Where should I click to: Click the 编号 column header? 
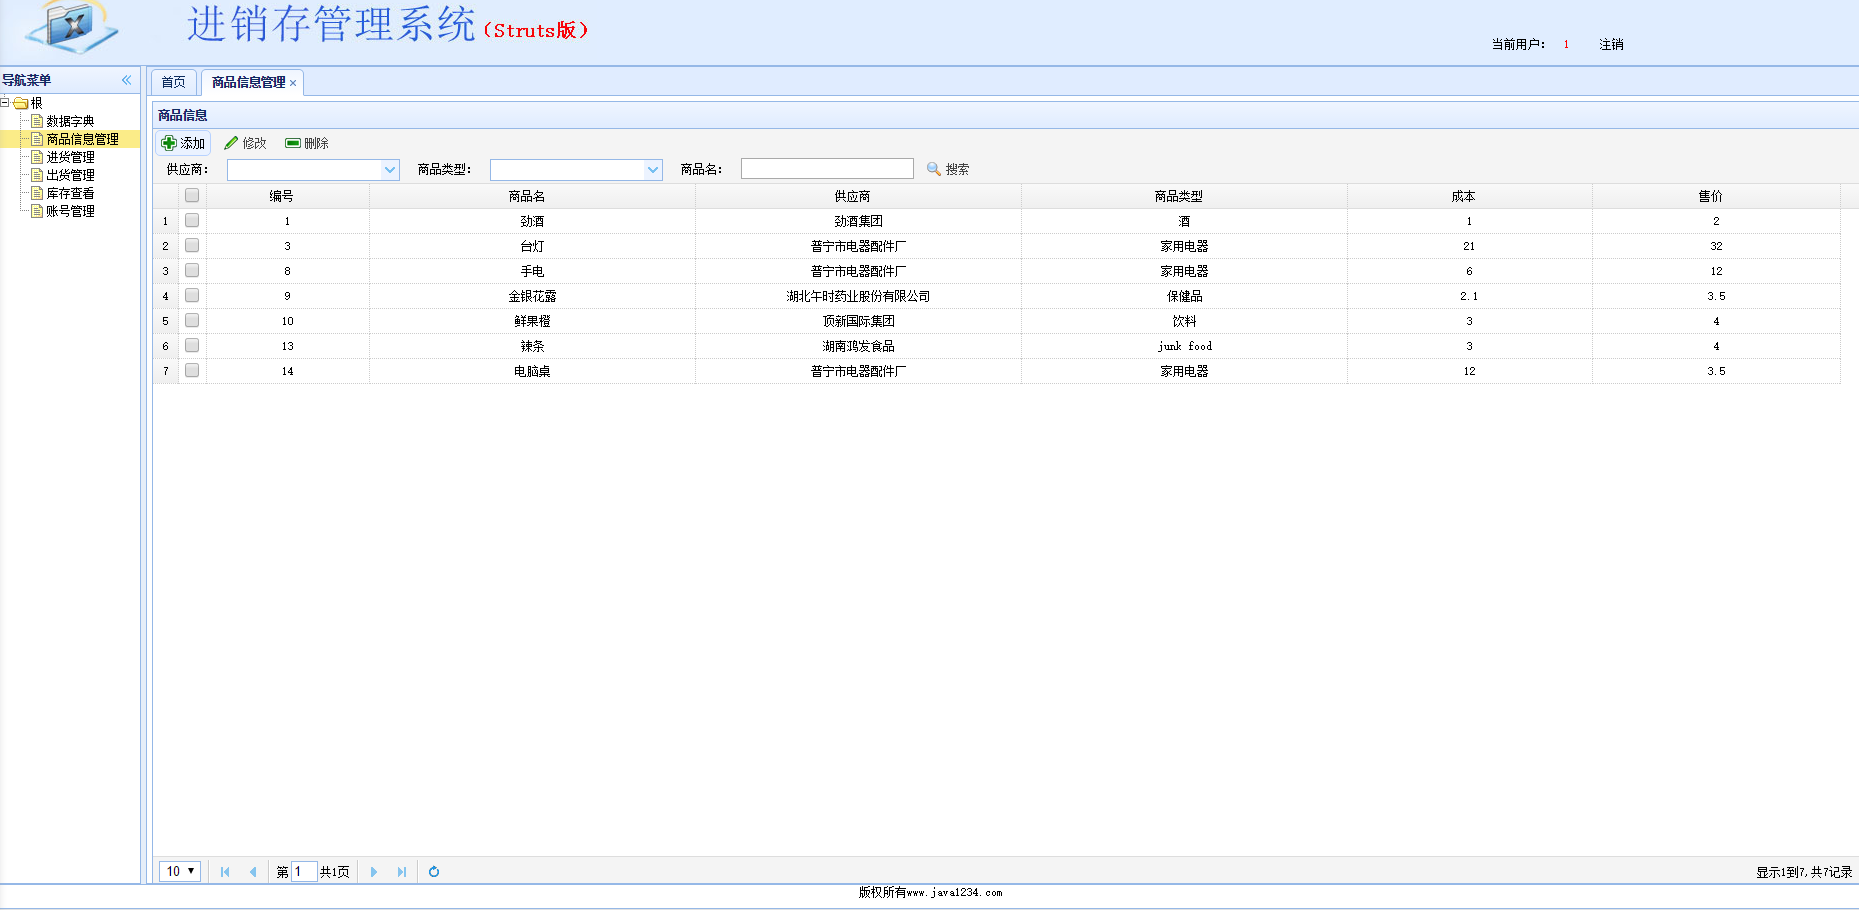coord(287,196)
